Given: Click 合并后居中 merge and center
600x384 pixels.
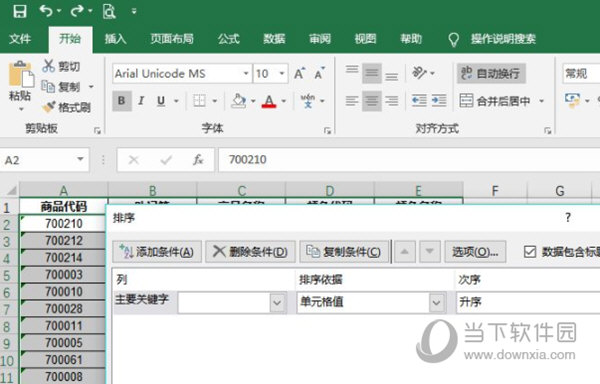Looking at the screenshot, I should (x=495, y=101).
